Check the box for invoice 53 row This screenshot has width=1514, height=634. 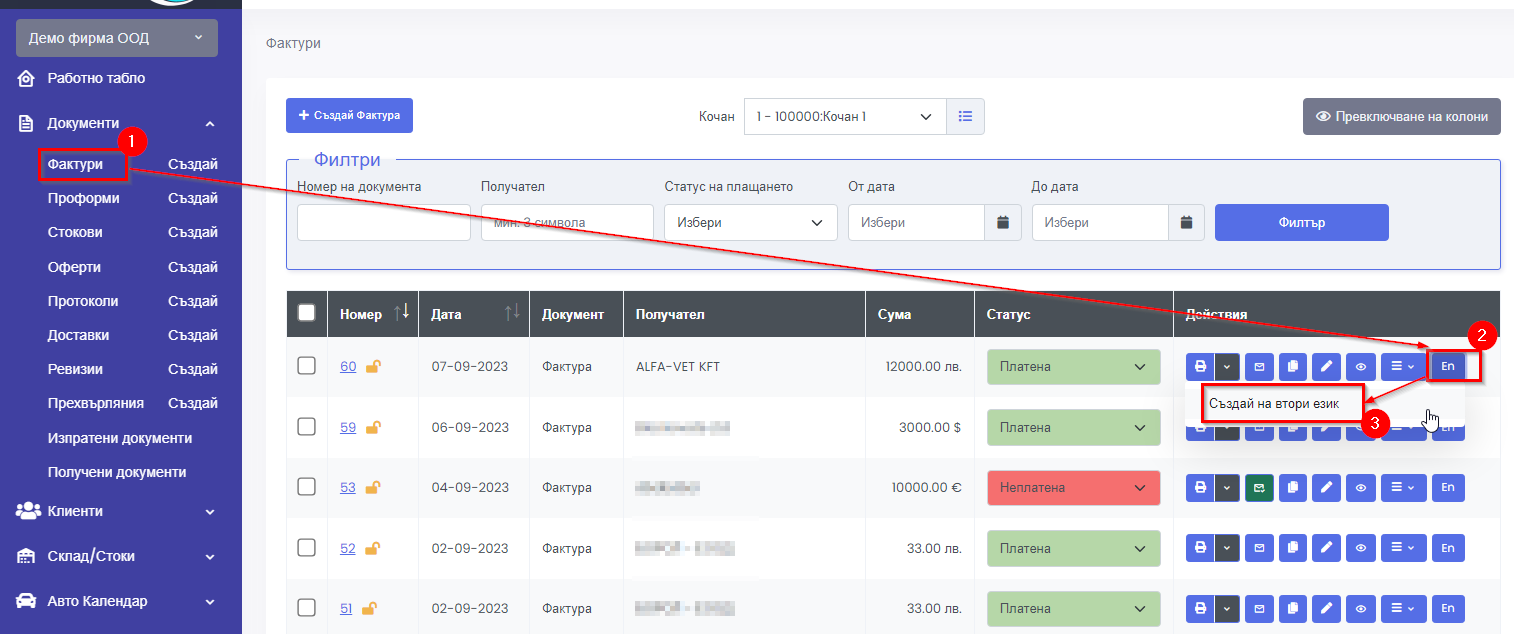click(307, 487)
